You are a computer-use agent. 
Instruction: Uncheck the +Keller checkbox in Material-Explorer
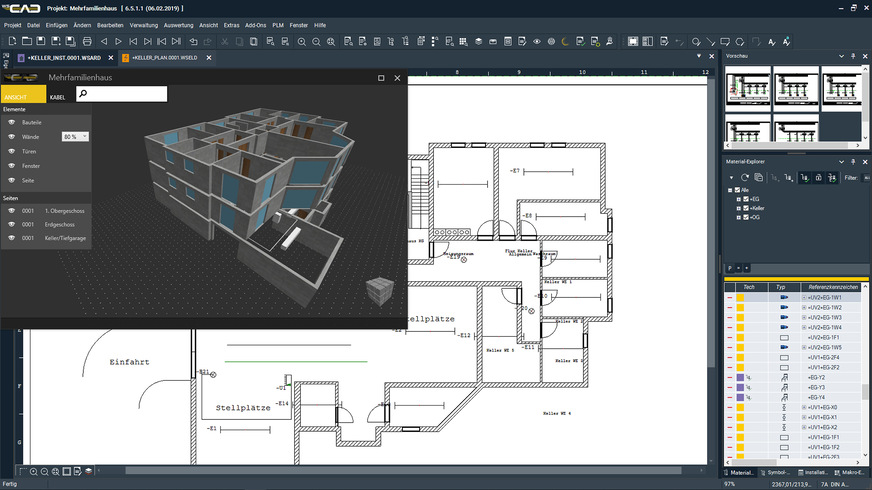(x=745, y=208)
